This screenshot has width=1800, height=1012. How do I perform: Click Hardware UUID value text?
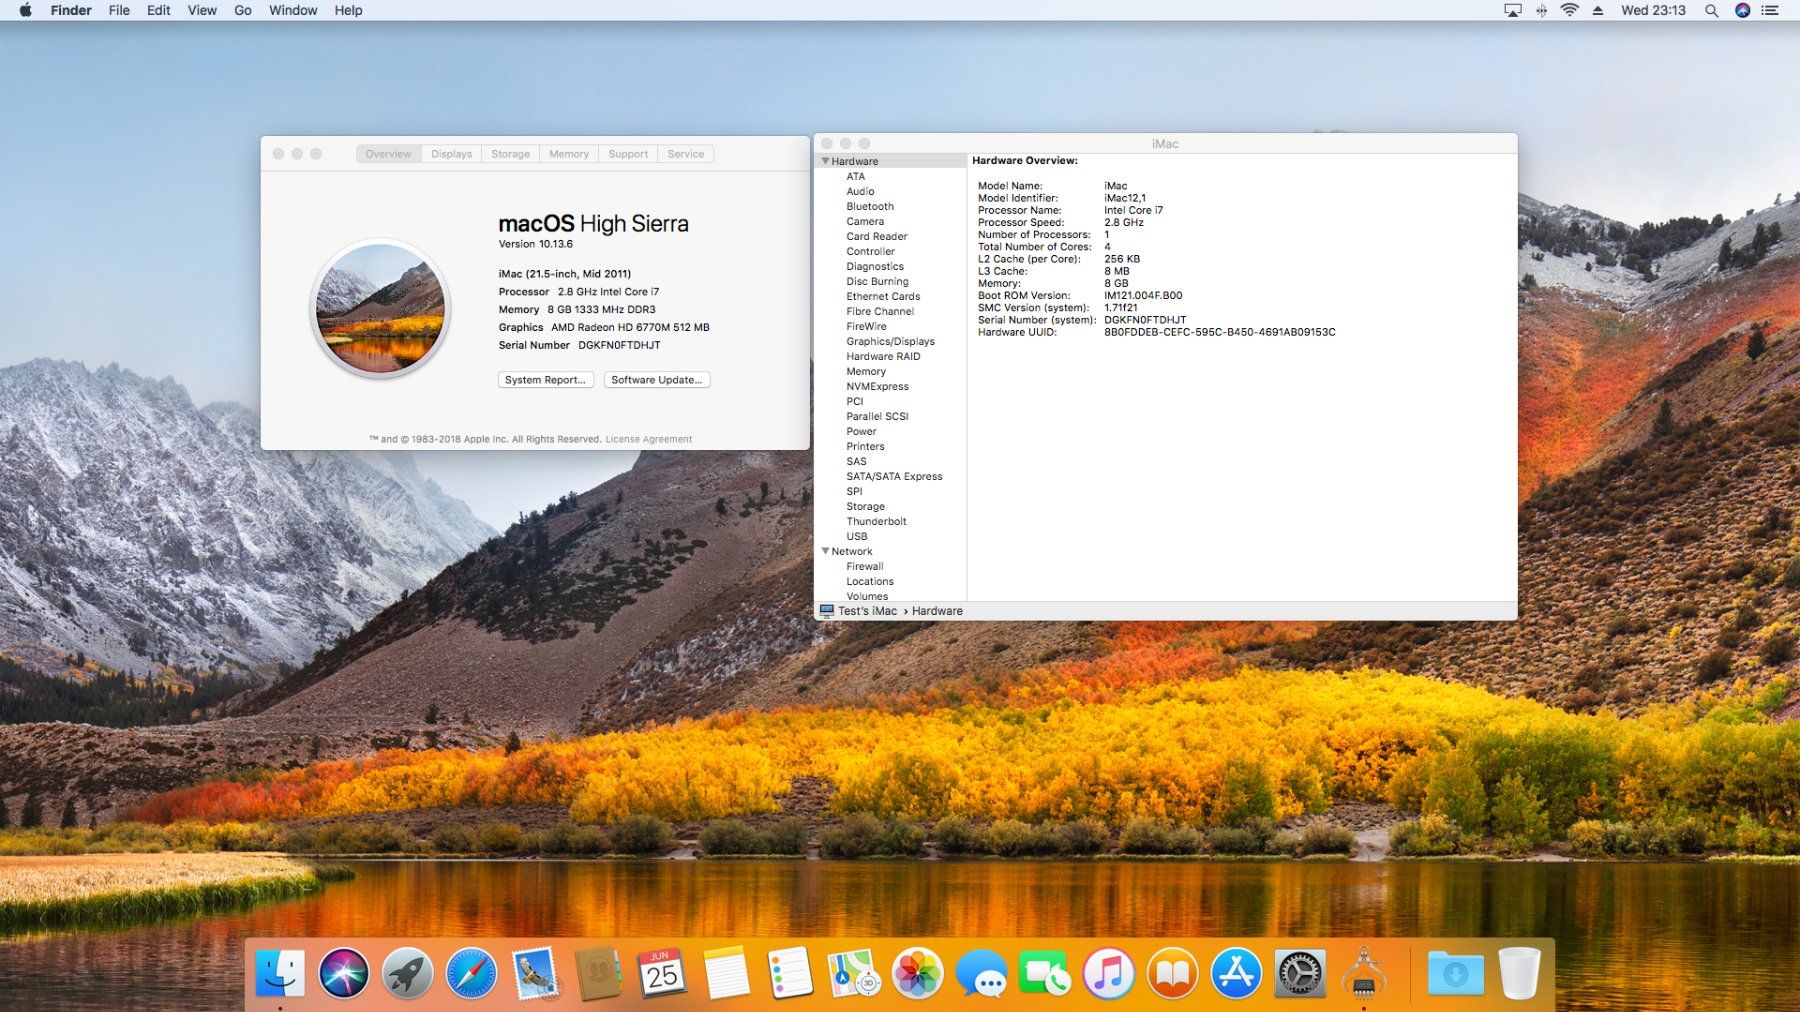click(x=1219, y=332)
